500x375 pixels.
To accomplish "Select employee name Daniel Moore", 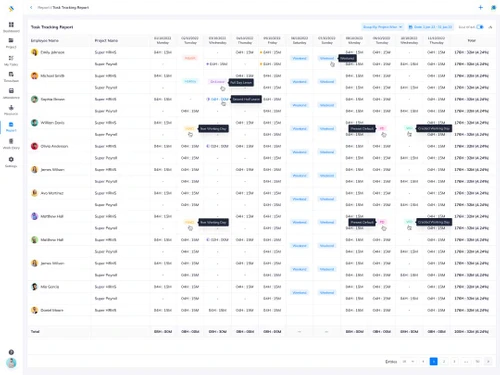I will 52,310.
